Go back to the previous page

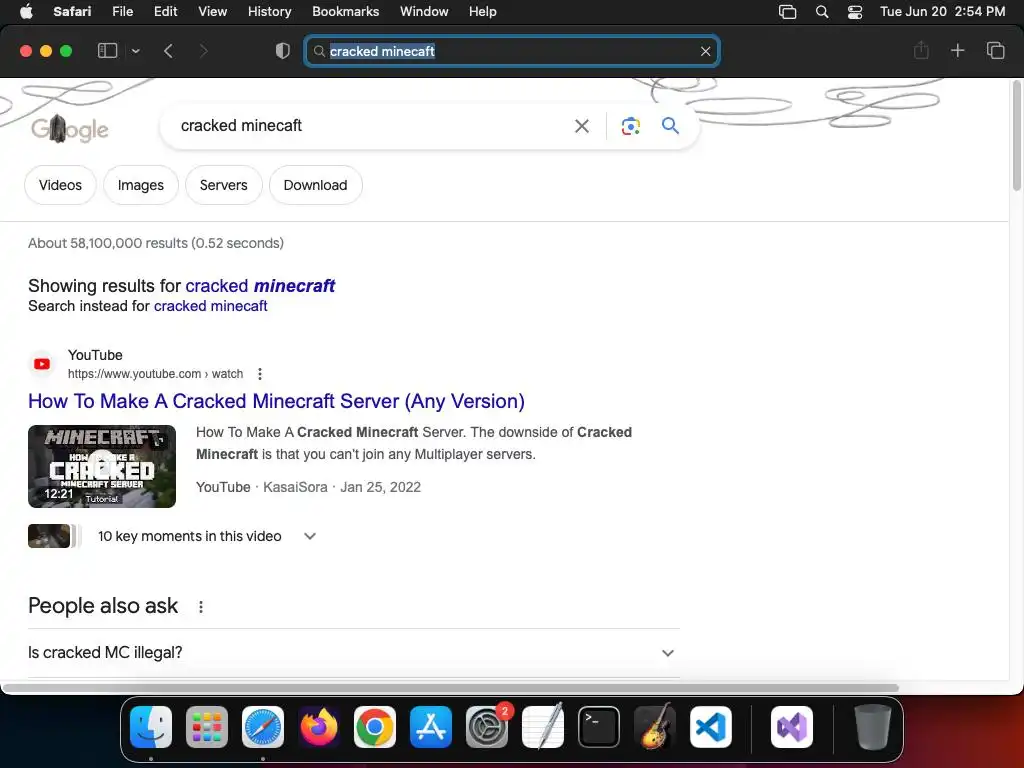click(168, 51)
